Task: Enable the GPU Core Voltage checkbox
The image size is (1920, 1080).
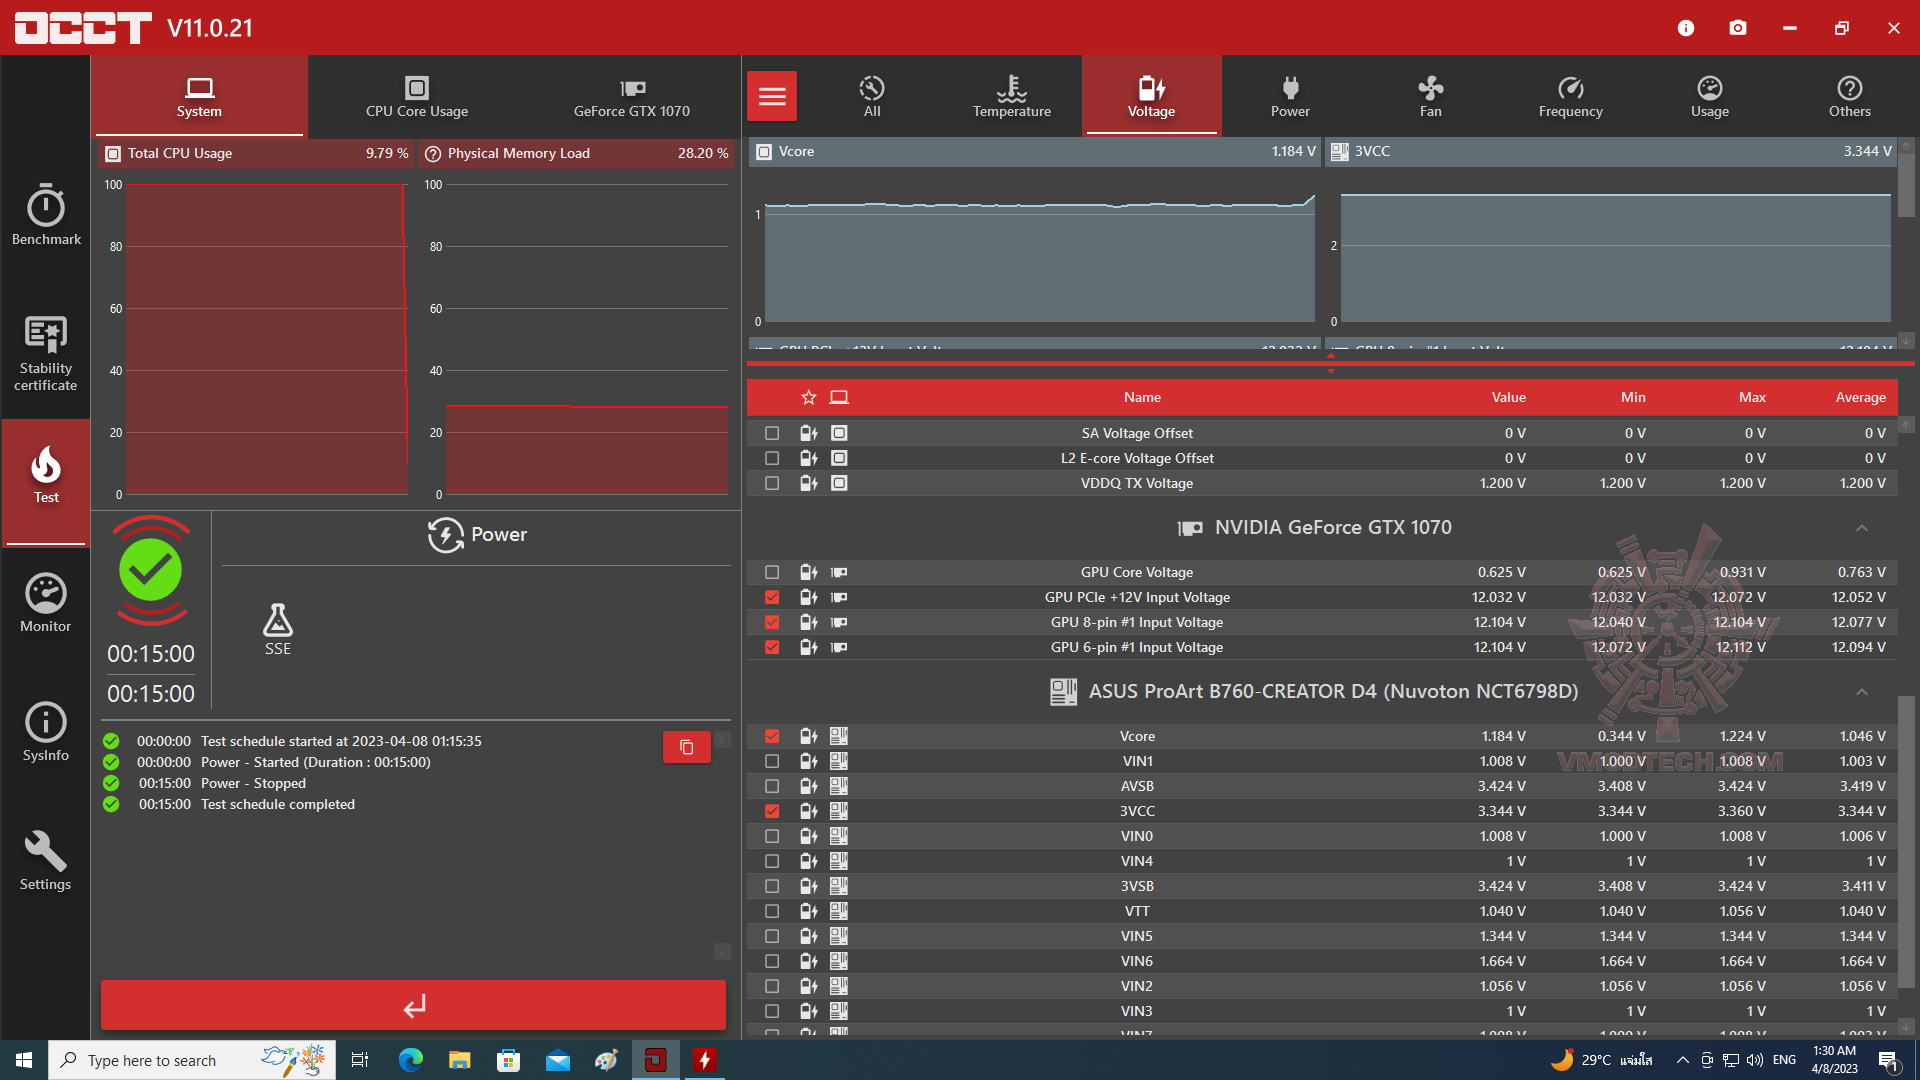Action: click(x=772, y=572)
